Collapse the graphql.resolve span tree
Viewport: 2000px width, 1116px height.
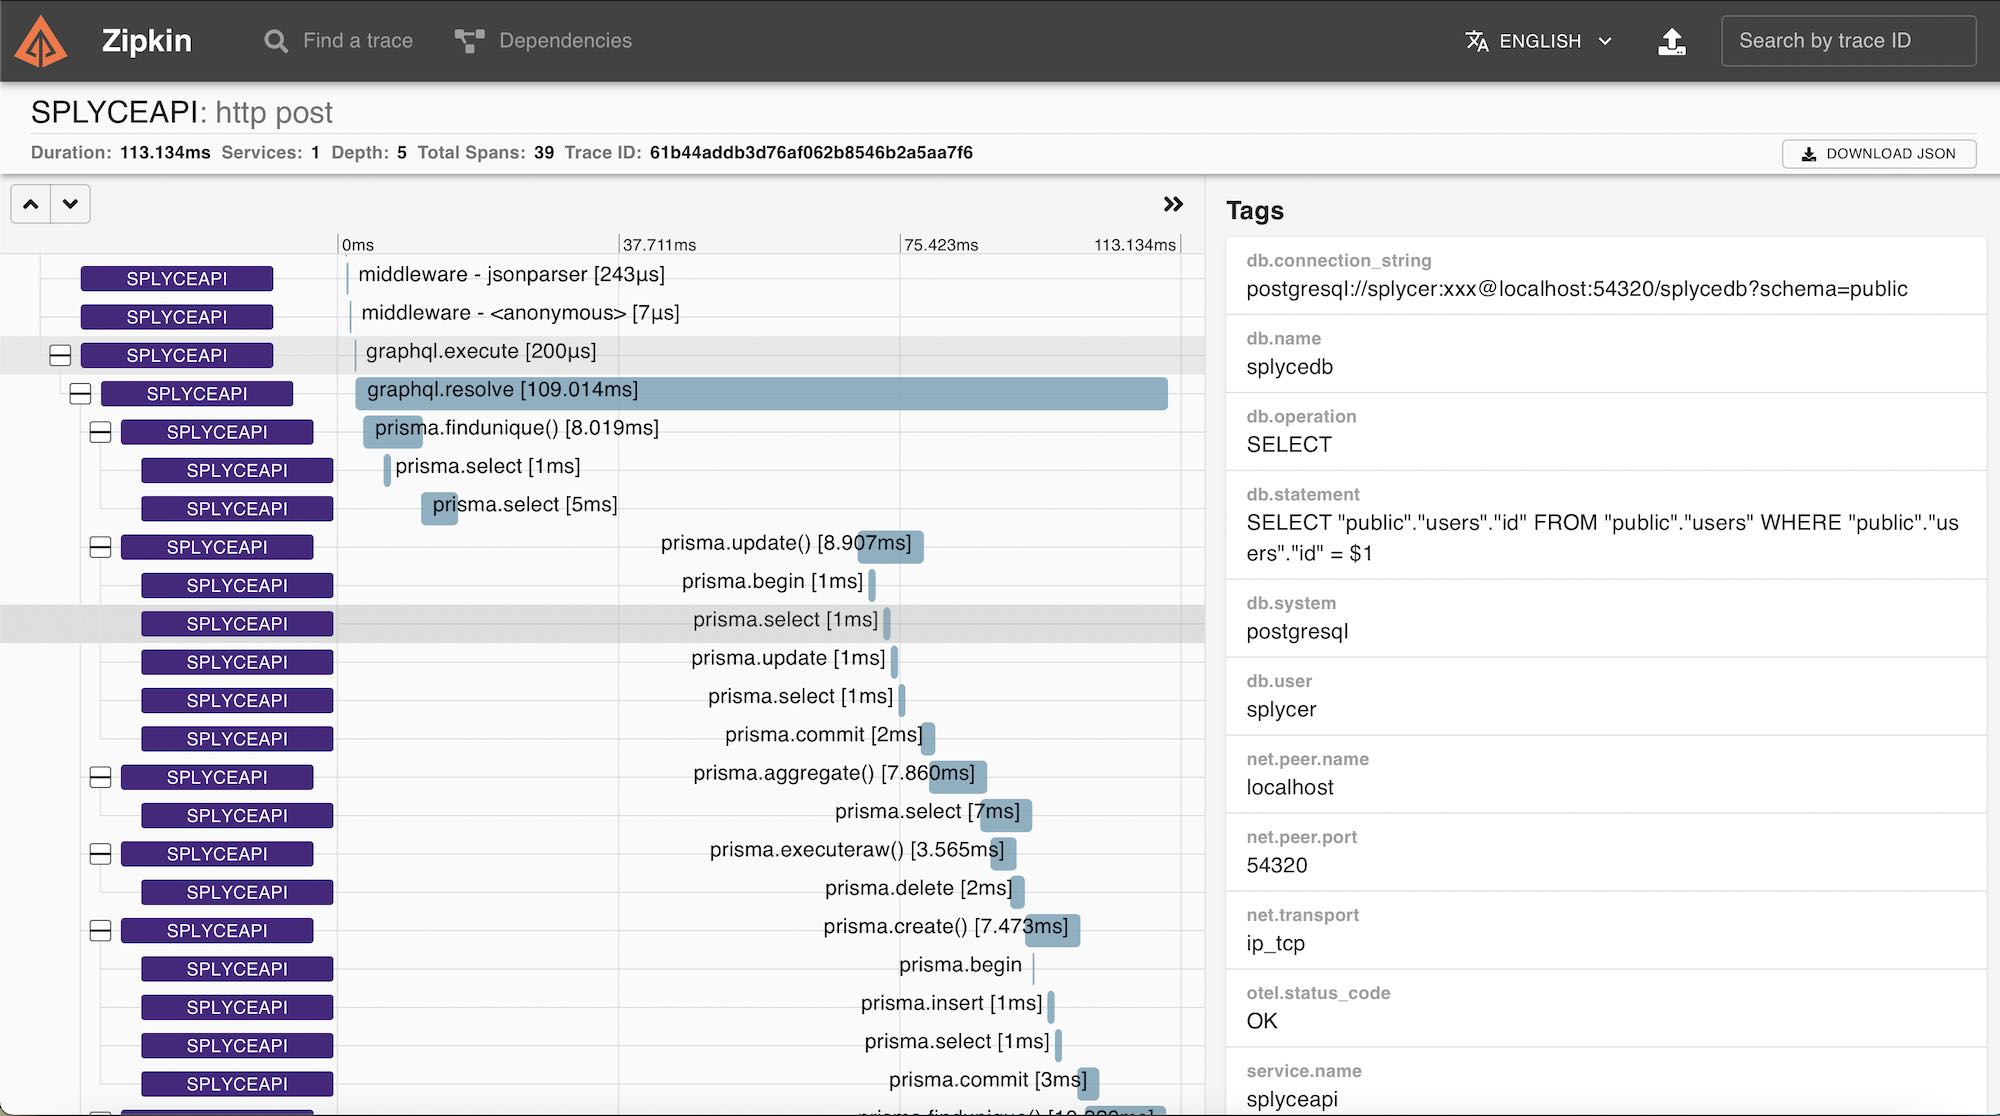80,394
